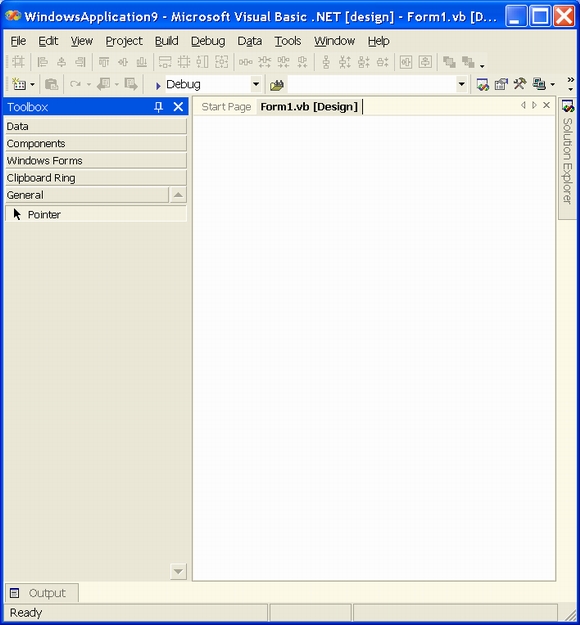Click the Start debugging arrow icon
Viewport: 580px width, 625px height.
[158, 85]
